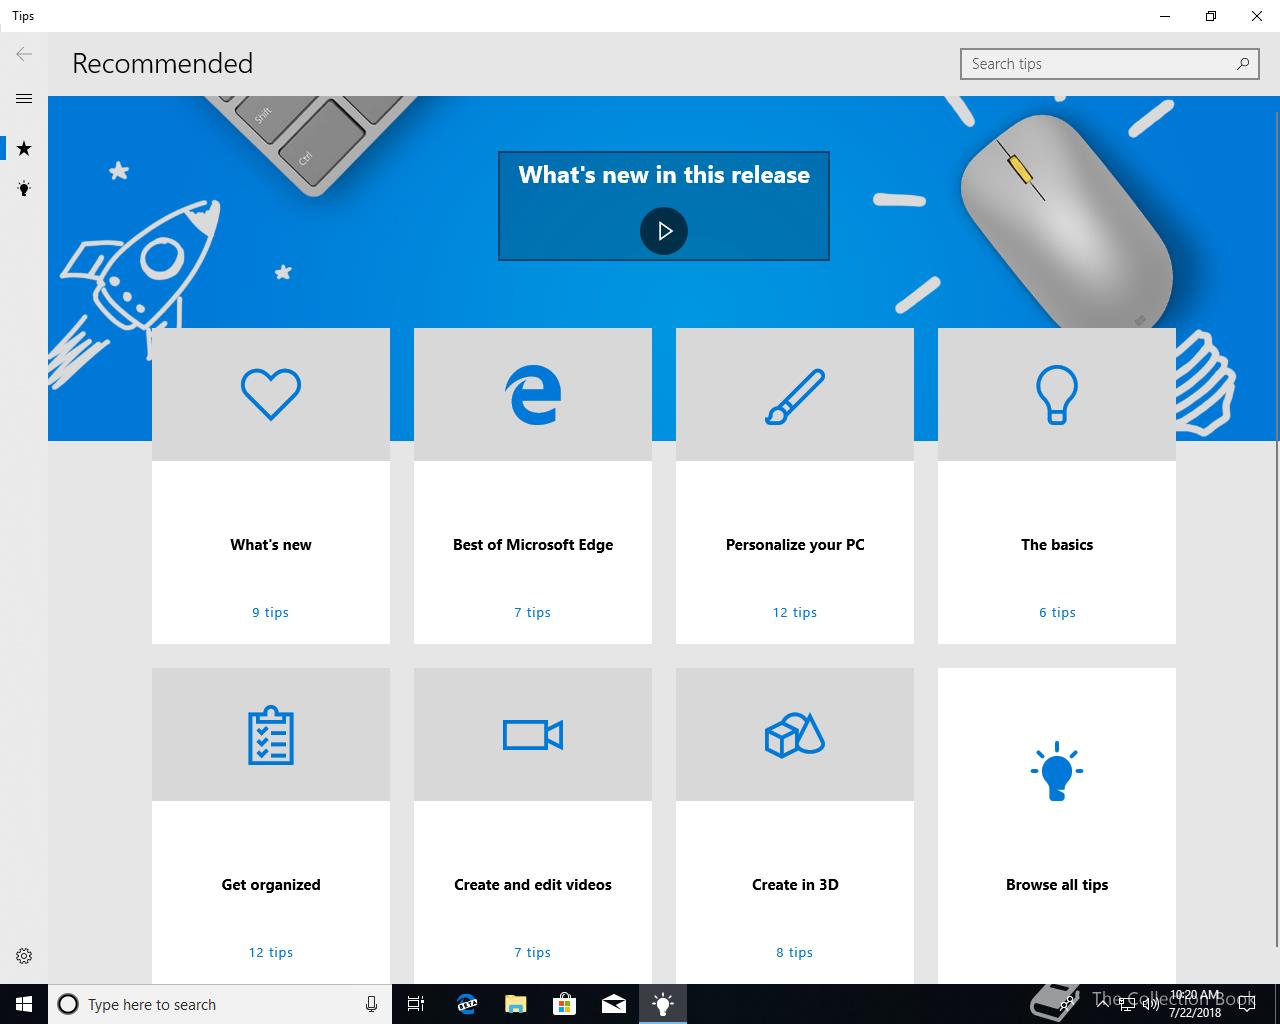Open Best of Microsoft Edge title

point(533,545)
